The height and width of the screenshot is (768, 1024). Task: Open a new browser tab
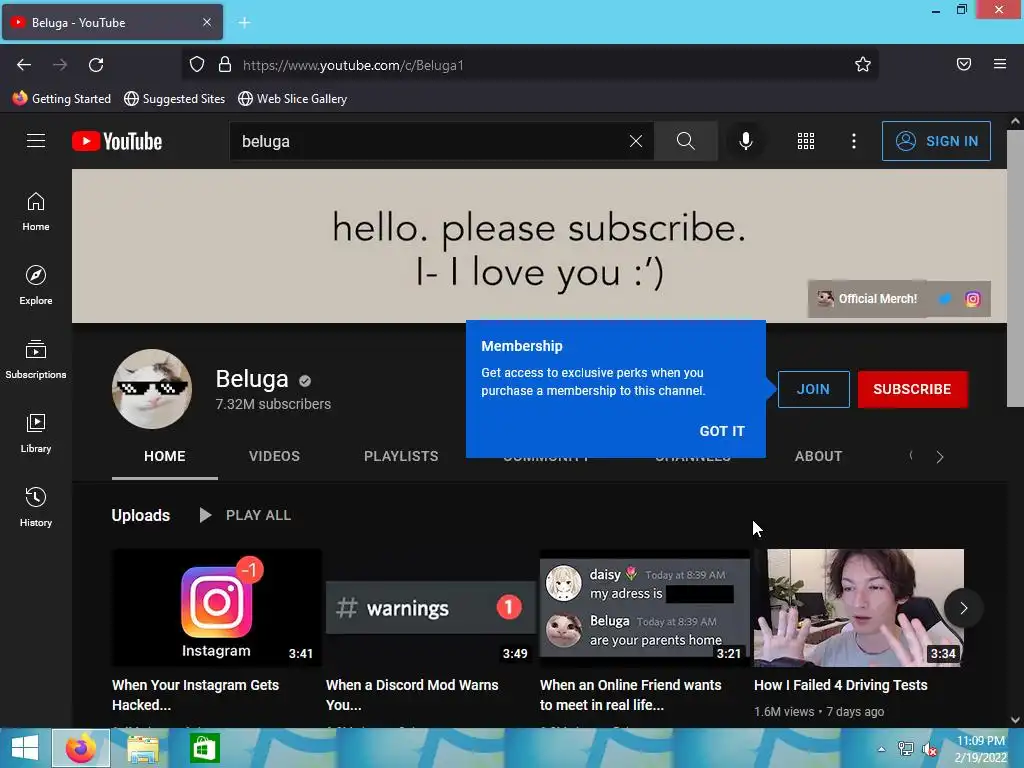(x=244, y=23)
